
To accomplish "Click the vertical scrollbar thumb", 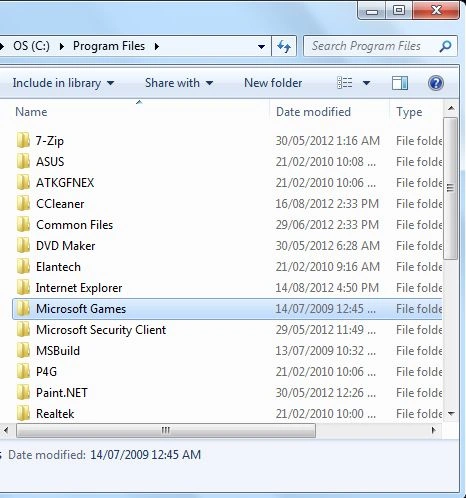I will tap(450, 188).
